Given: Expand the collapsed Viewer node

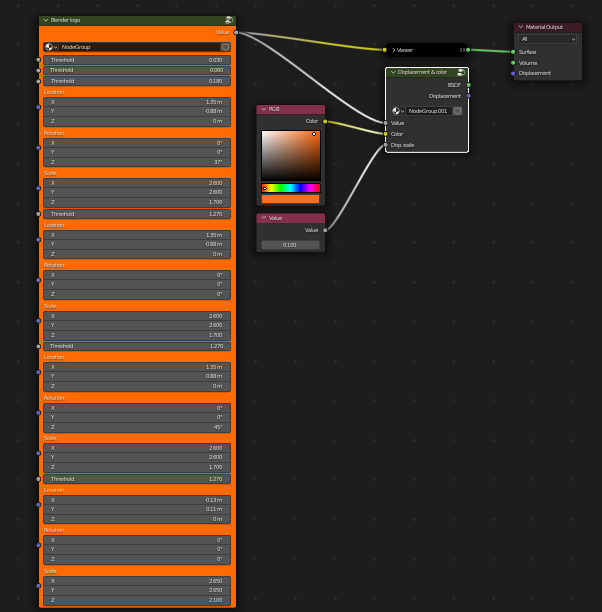Looking at the screenshot, I should tap(394, 50).
